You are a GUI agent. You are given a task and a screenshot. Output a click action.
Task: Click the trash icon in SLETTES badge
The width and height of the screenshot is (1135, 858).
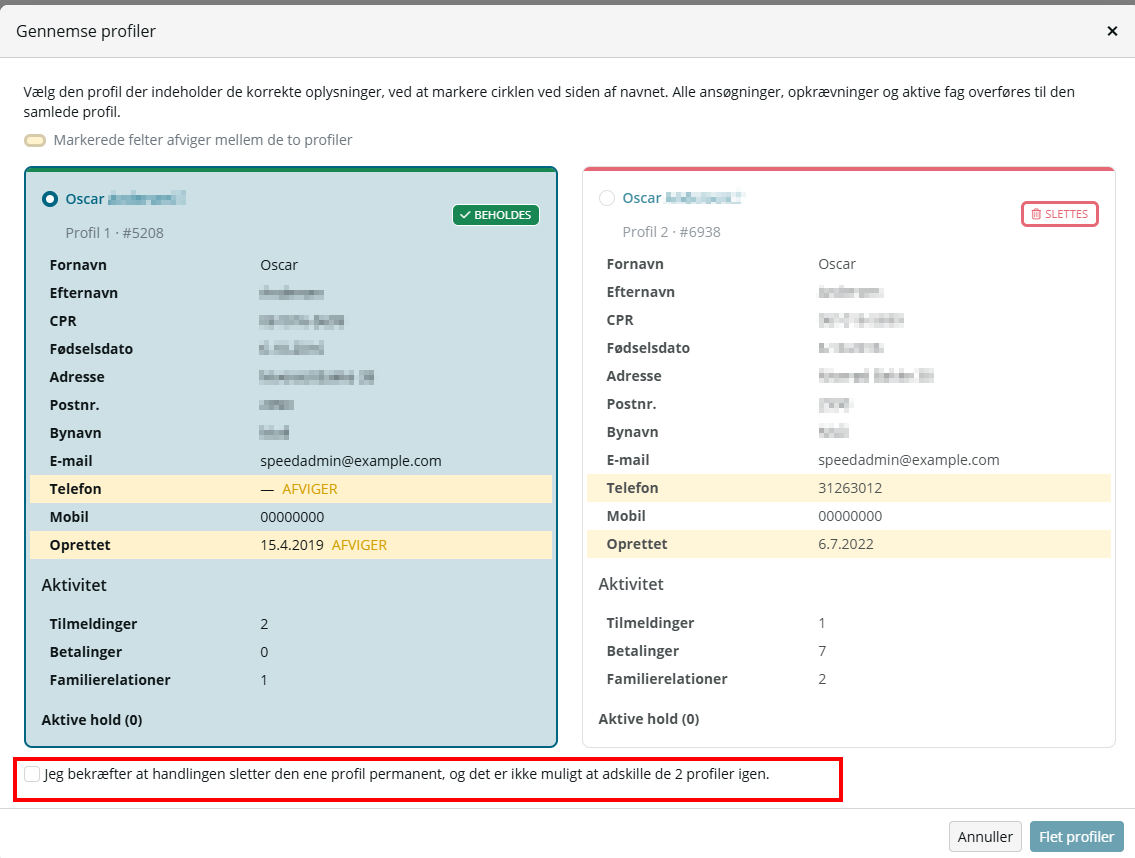pos(1036,214)
